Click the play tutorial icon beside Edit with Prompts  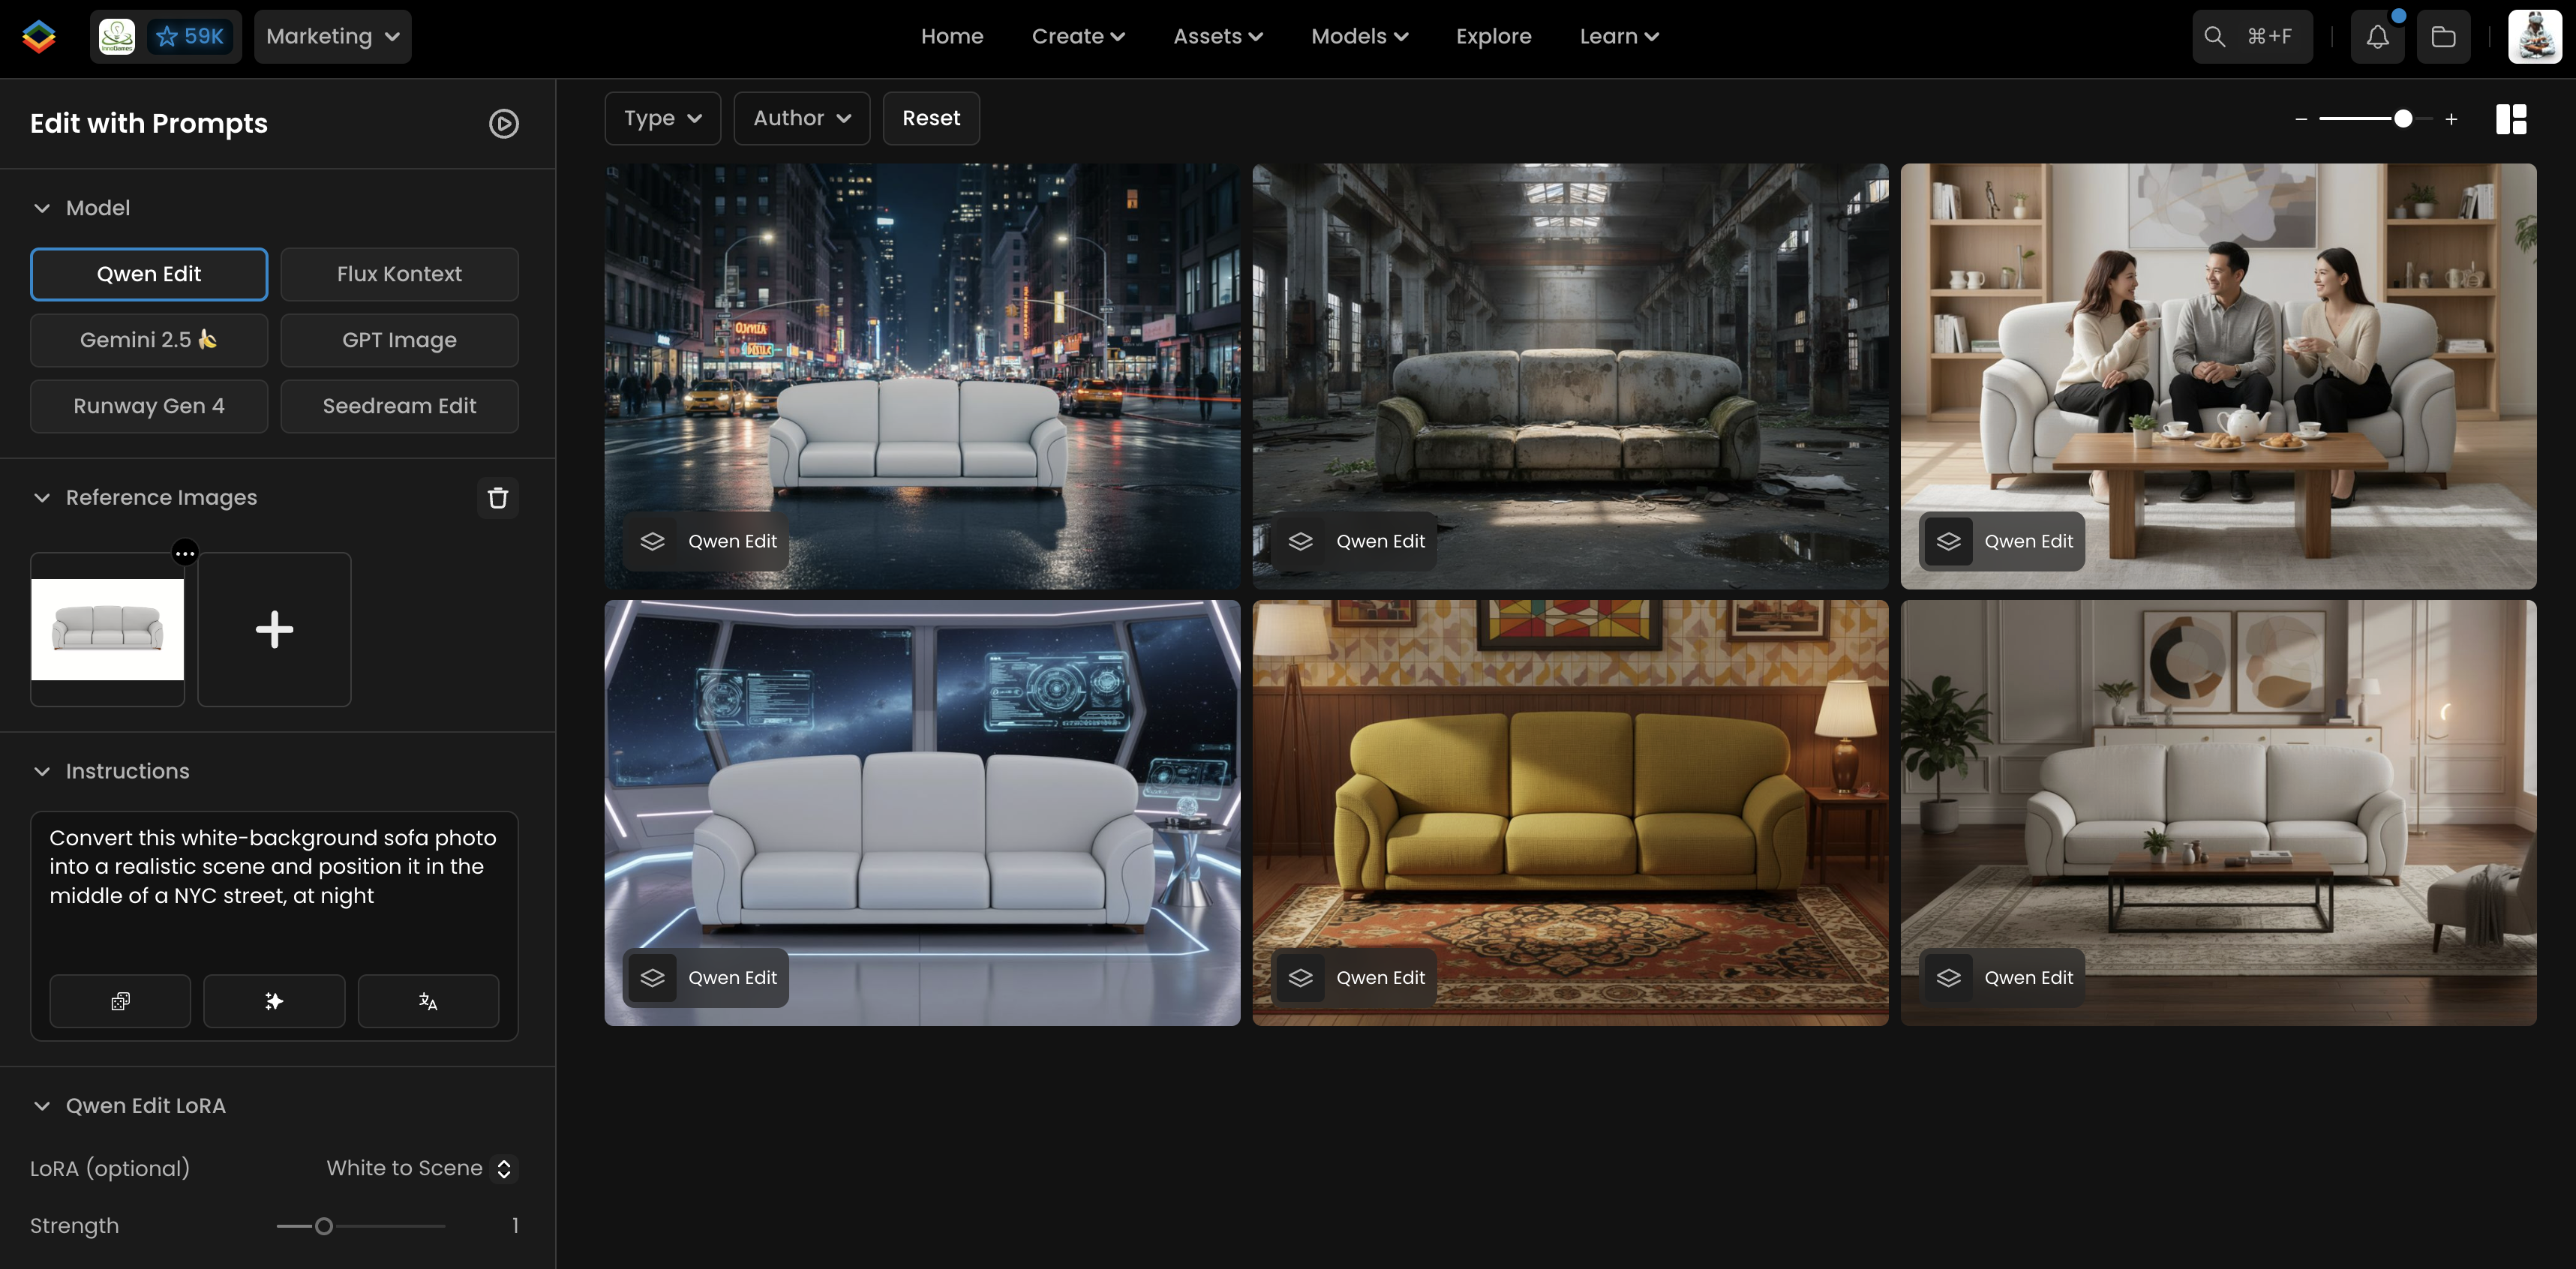click(503, 123)
